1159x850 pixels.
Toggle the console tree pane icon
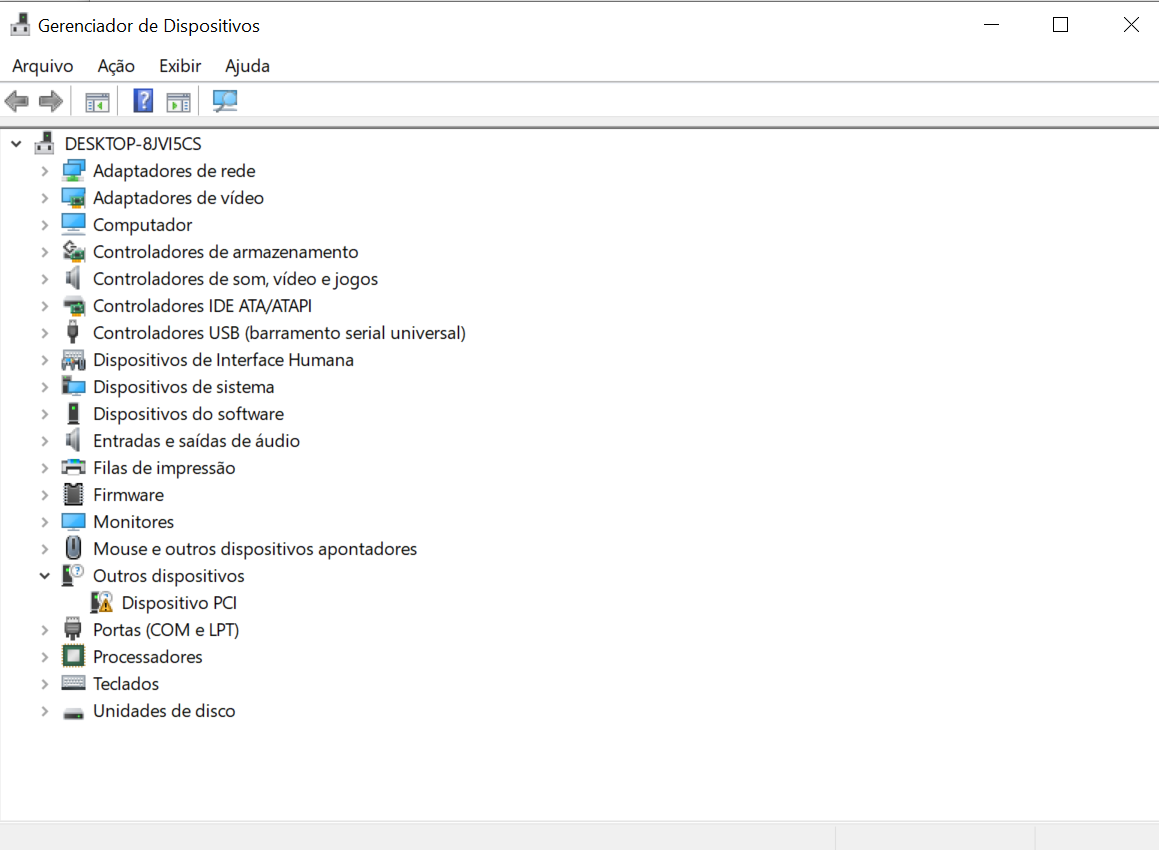[97, 101]
